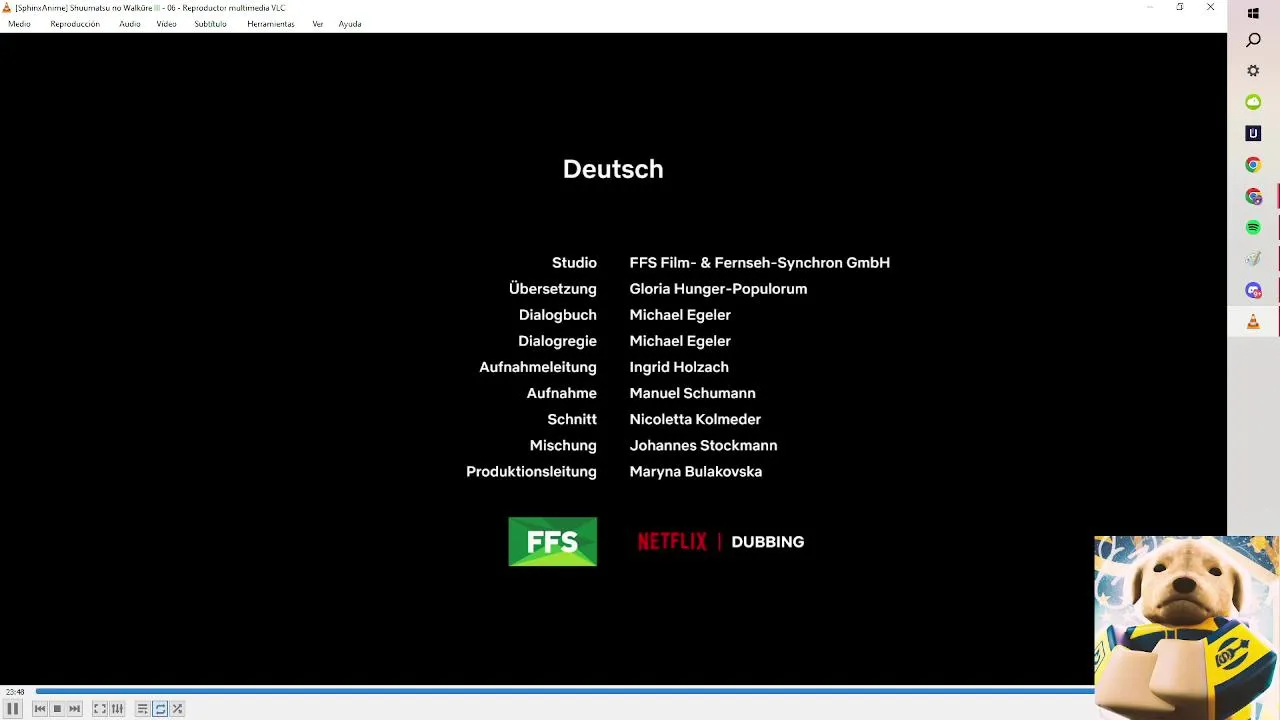
Task: Open the Video menu
Action: tap(166, 24)
